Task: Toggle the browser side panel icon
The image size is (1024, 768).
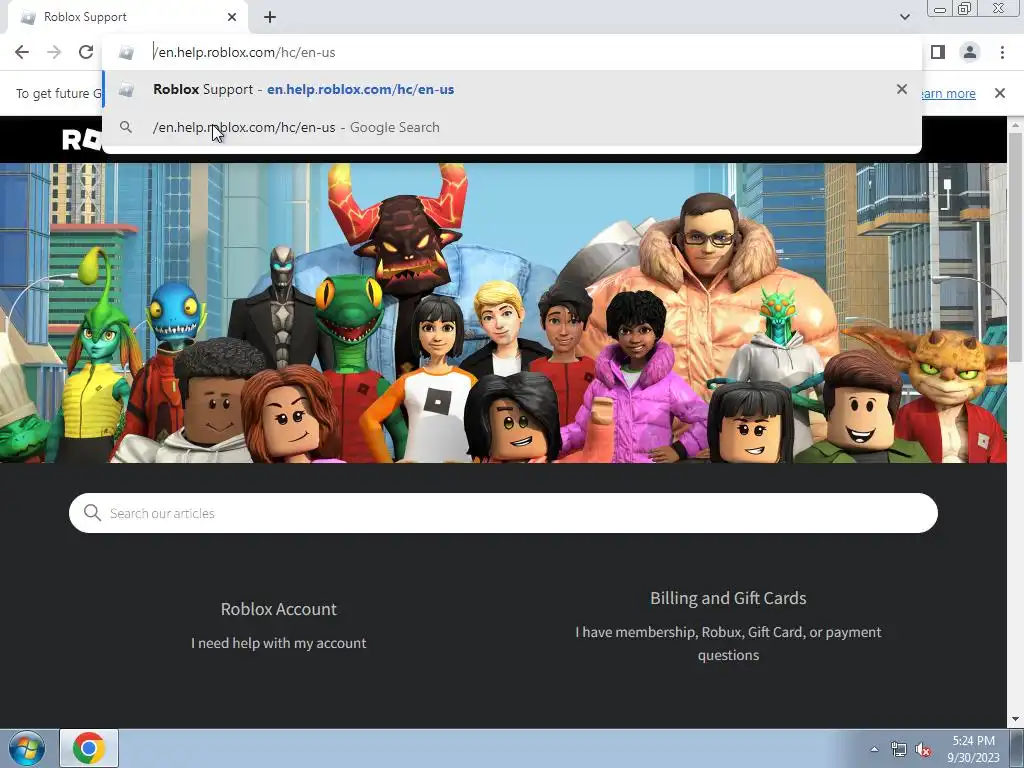Action: pos(938,52)
